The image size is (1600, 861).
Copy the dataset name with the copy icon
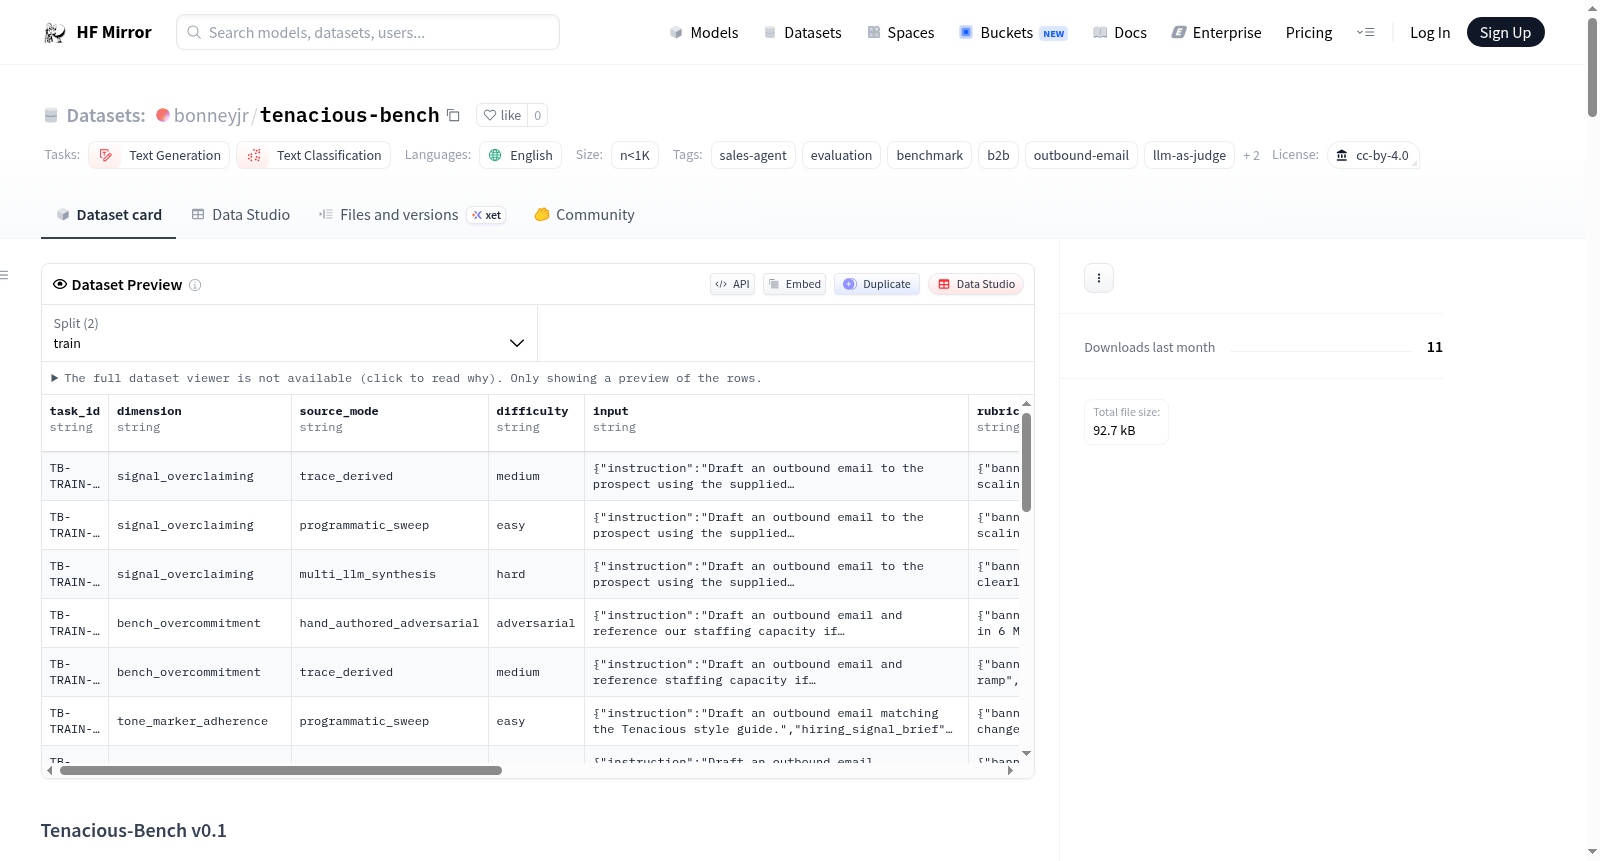pos(453,115)
